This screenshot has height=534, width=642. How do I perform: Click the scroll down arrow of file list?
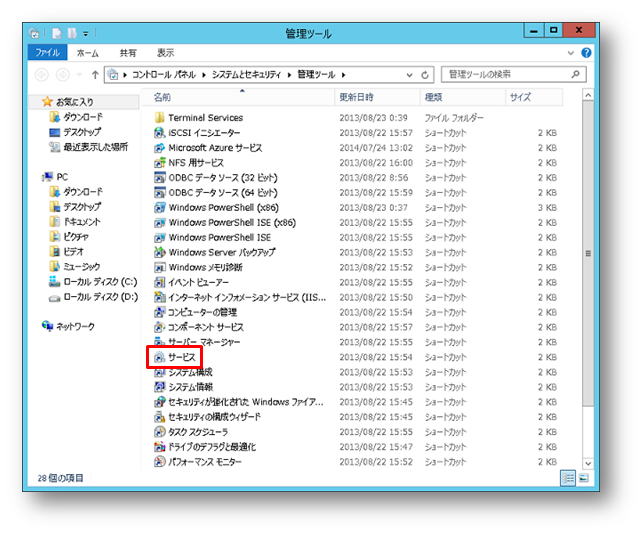(588, 464)
